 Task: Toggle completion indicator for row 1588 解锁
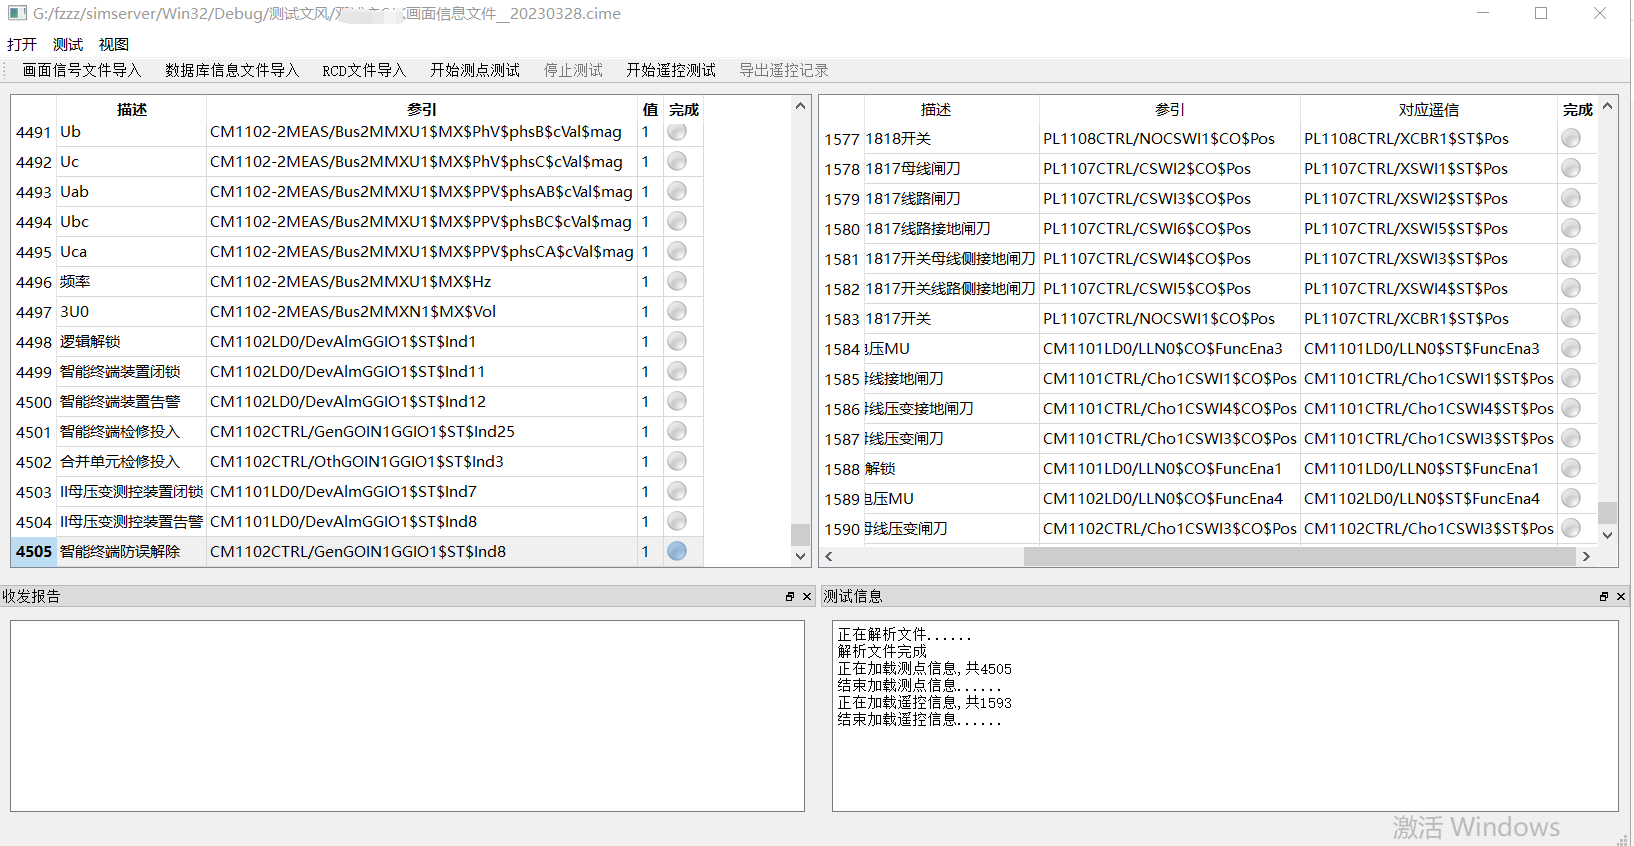(1571, 469)
